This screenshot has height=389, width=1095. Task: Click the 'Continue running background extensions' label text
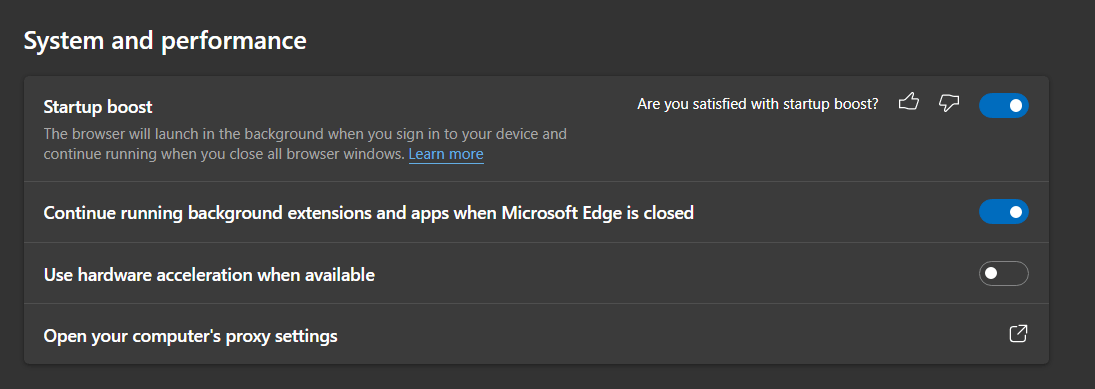tap(369, 213)
